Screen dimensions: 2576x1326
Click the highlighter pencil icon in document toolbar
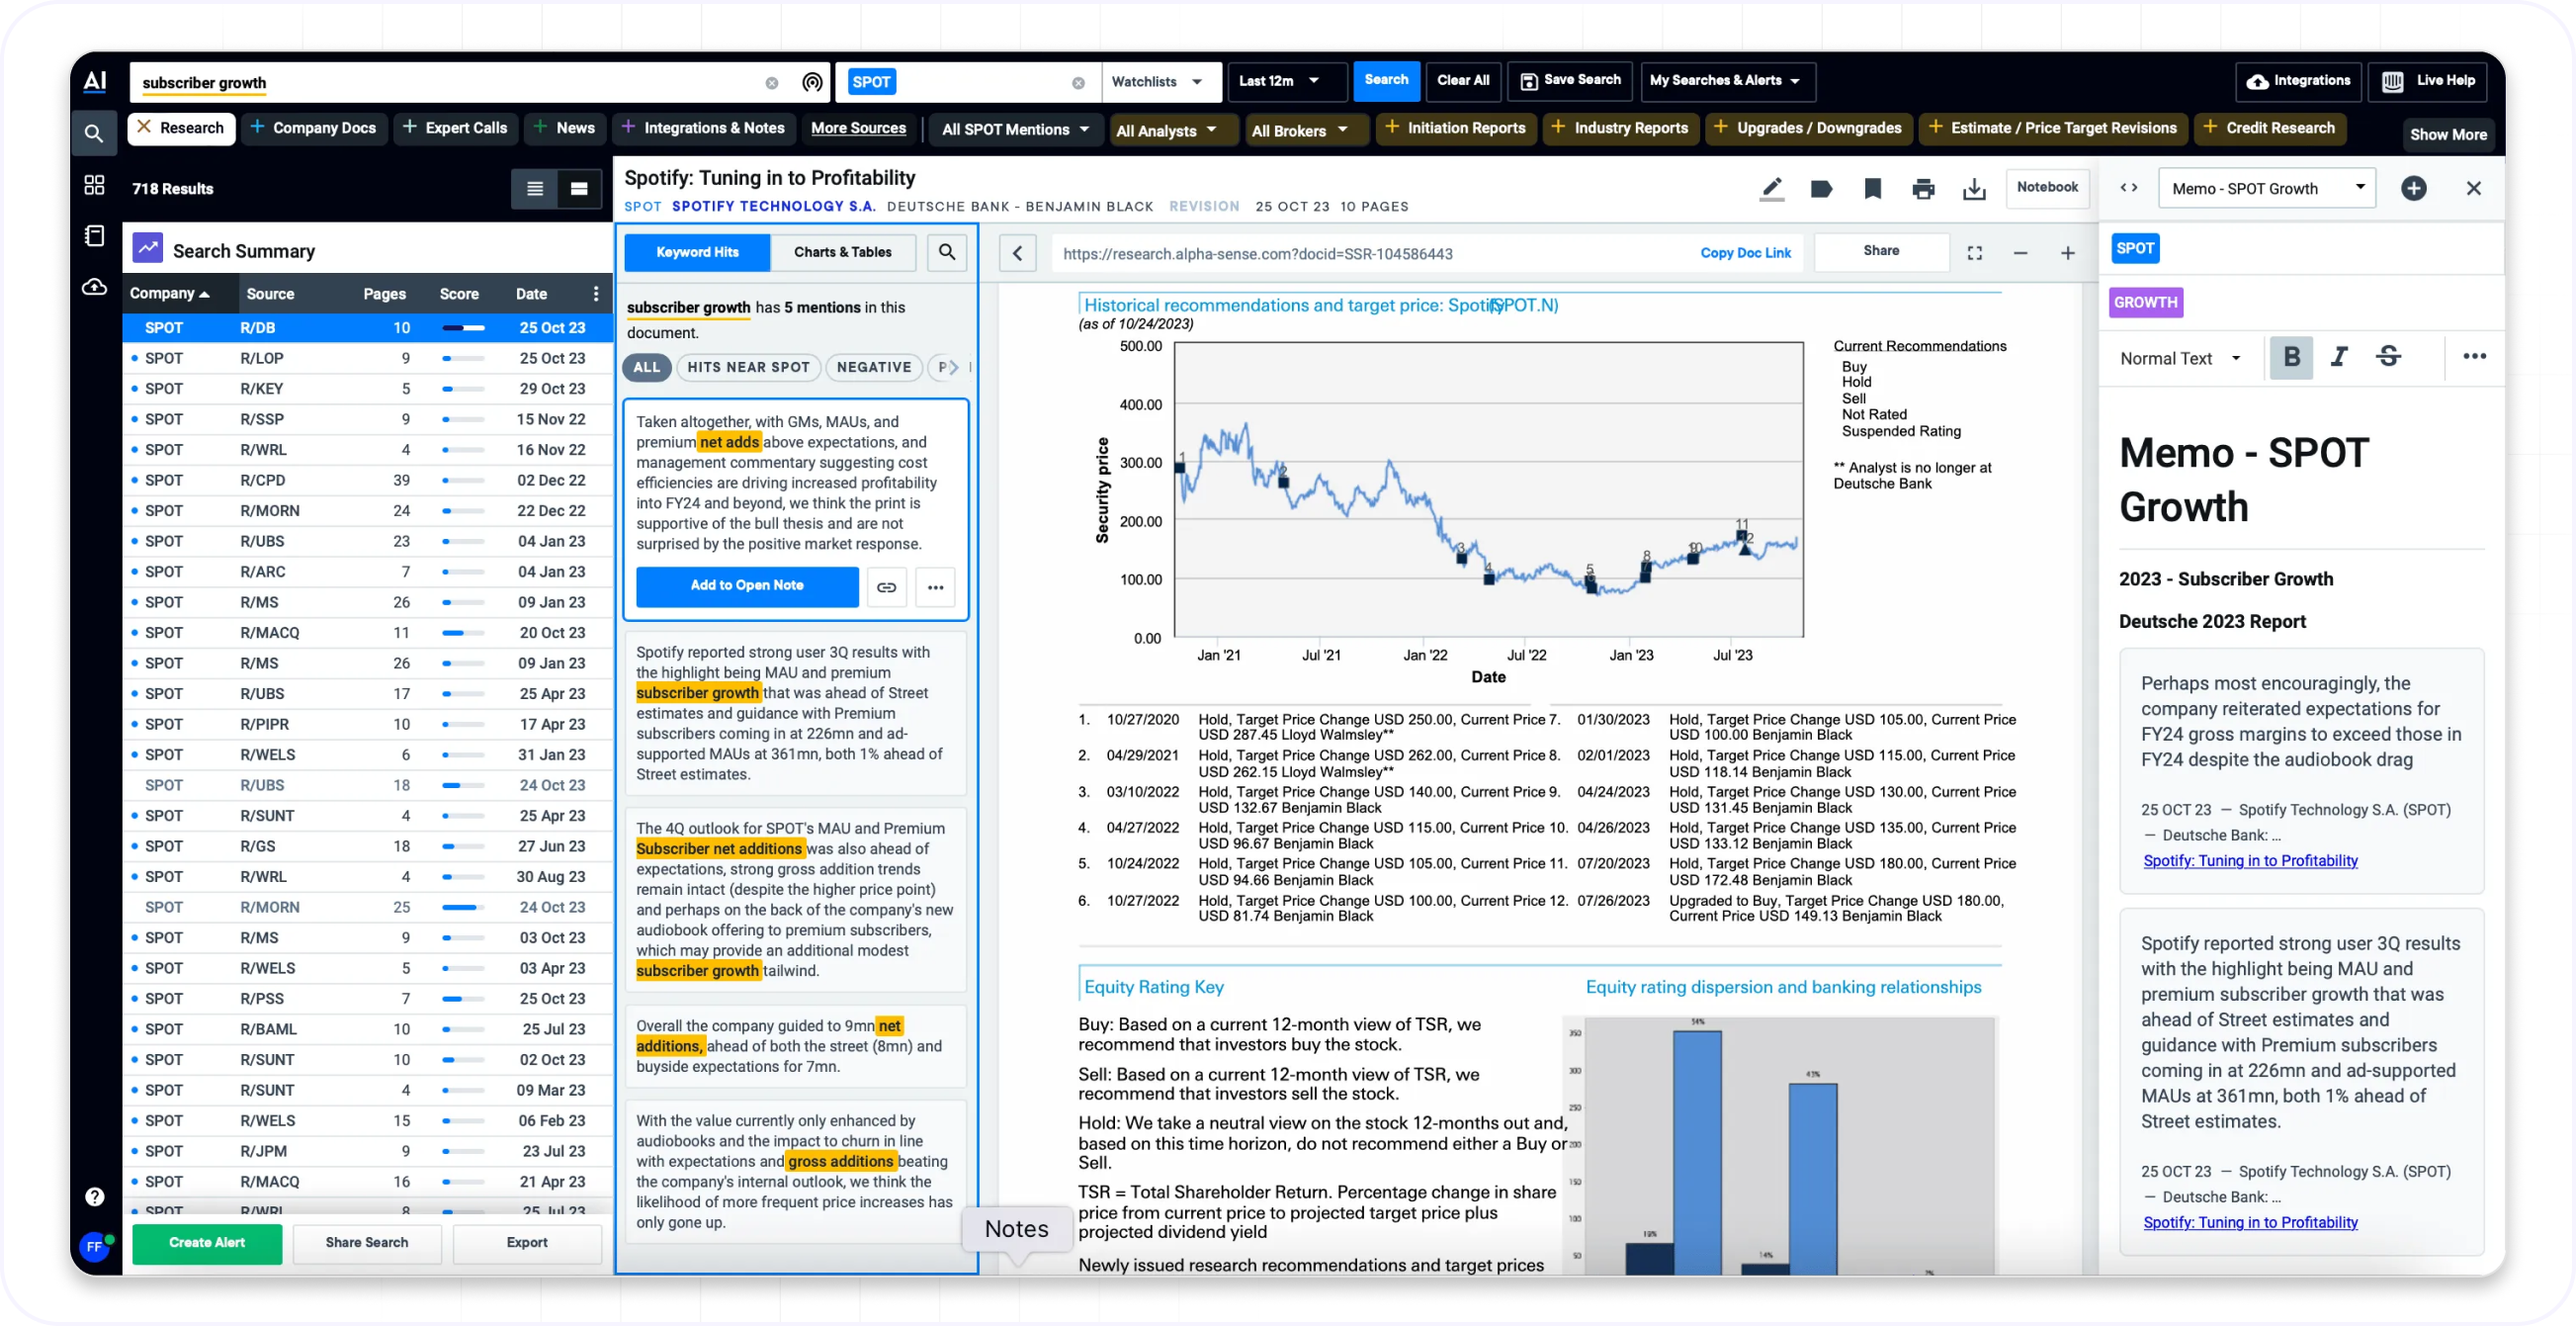click(x=1772, y=189)
